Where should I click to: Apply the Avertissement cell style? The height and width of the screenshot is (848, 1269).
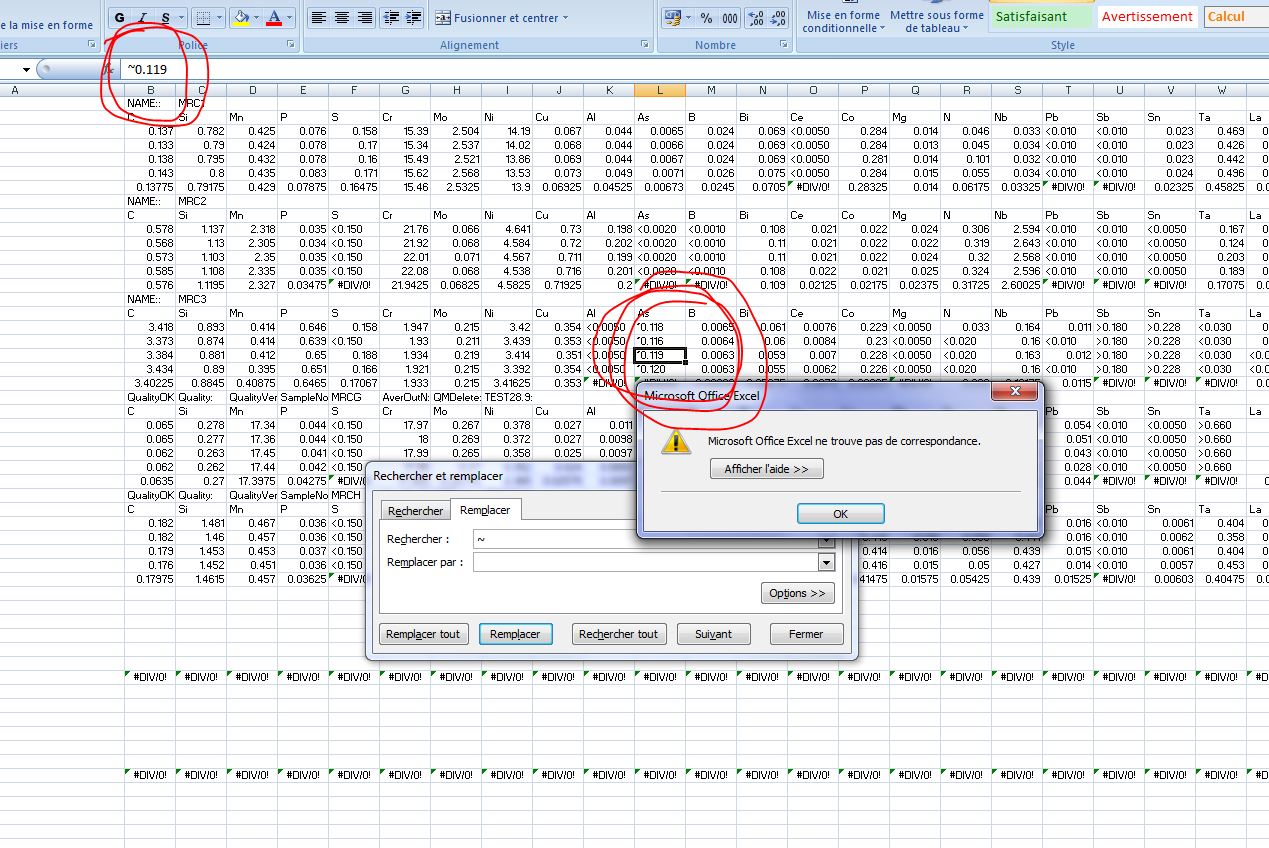(x=1146, y=17)
